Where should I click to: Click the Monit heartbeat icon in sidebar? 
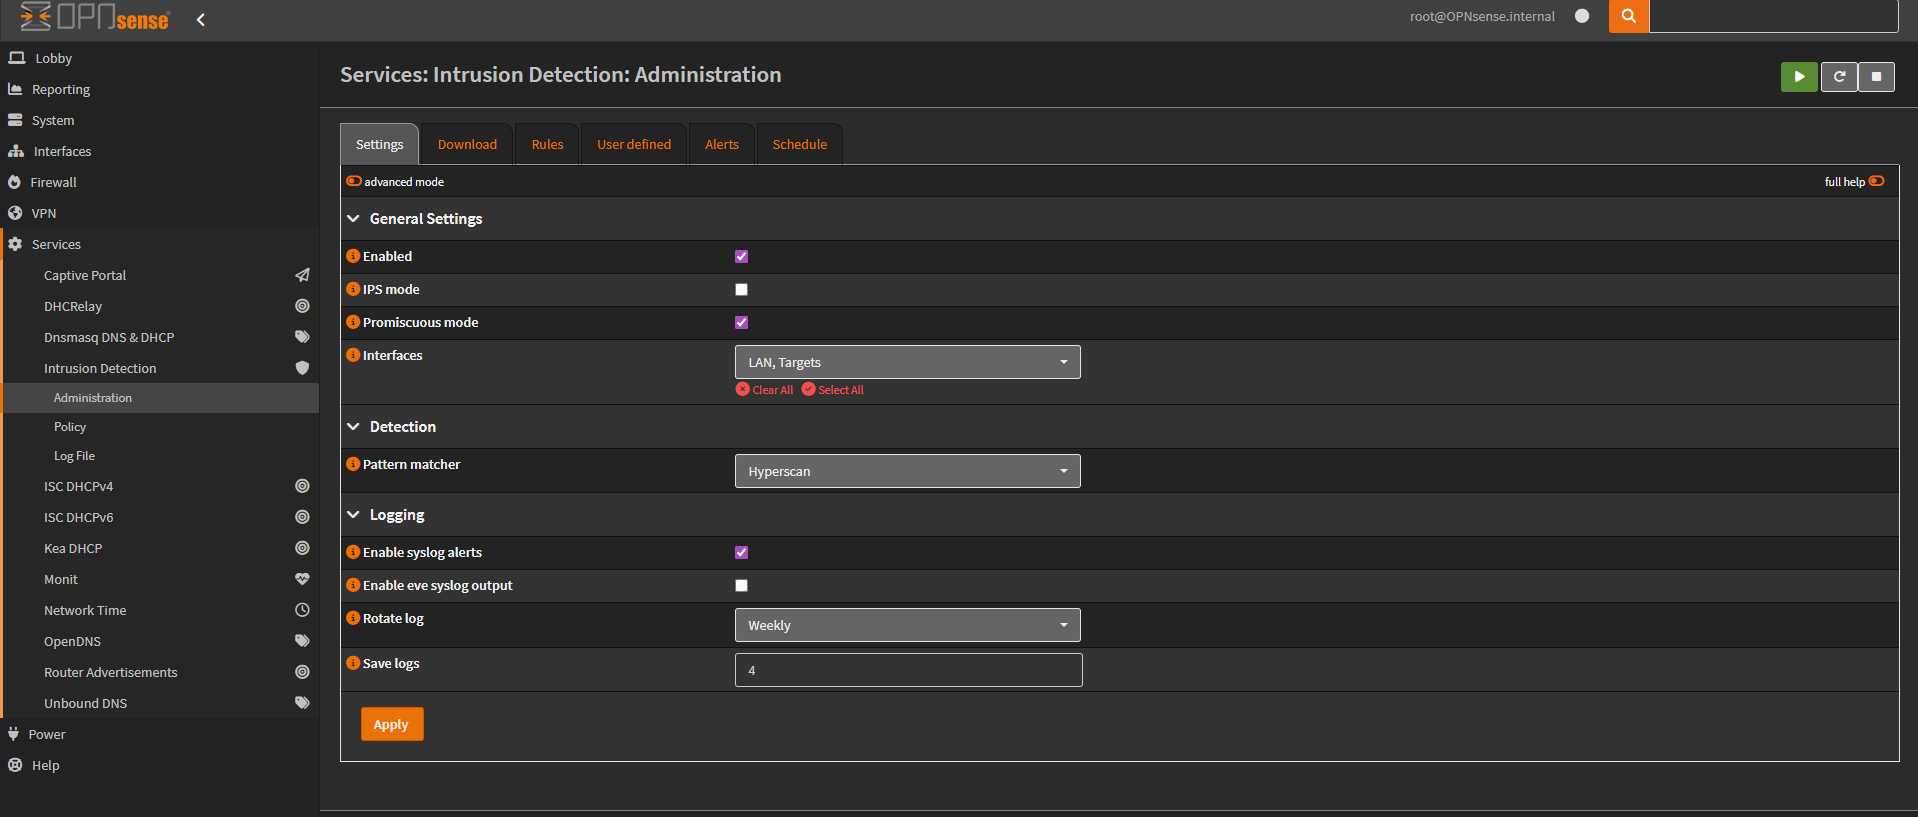pos(302,579)
